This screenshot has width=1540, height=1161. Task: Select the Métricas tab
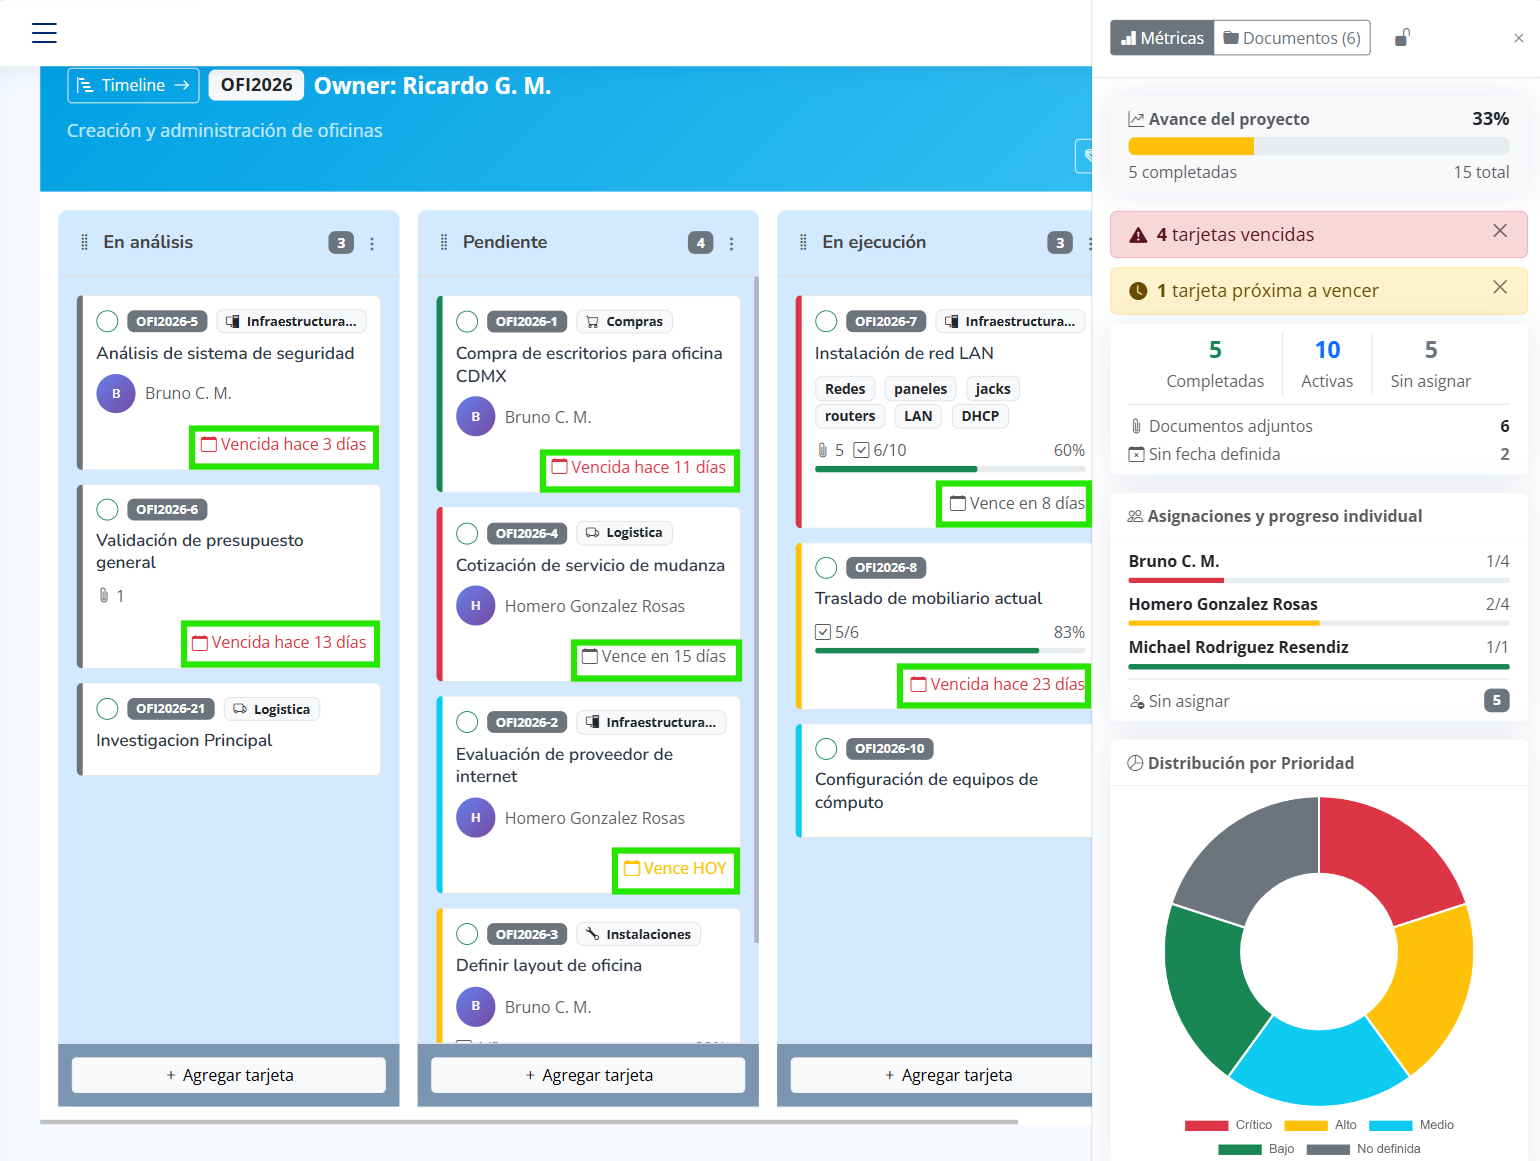(1162, 38)
